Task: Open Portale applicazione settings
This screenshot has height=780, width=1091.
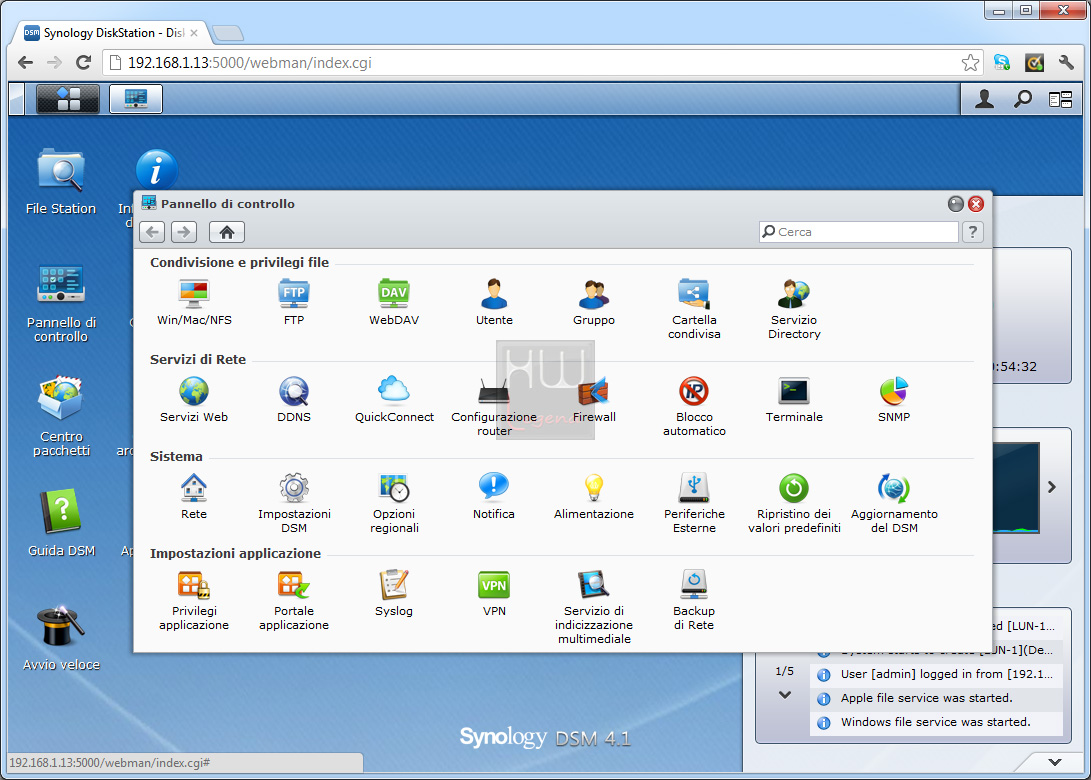Action: (294, 601)
